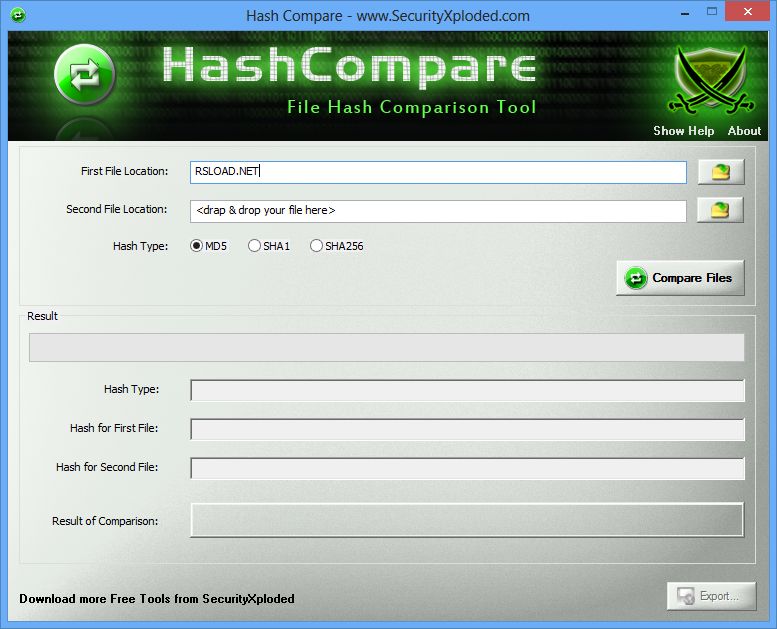Select the SHA256 hash type
Image resolution: width=777 pixels, height=629 pixels.
point(336,246)
